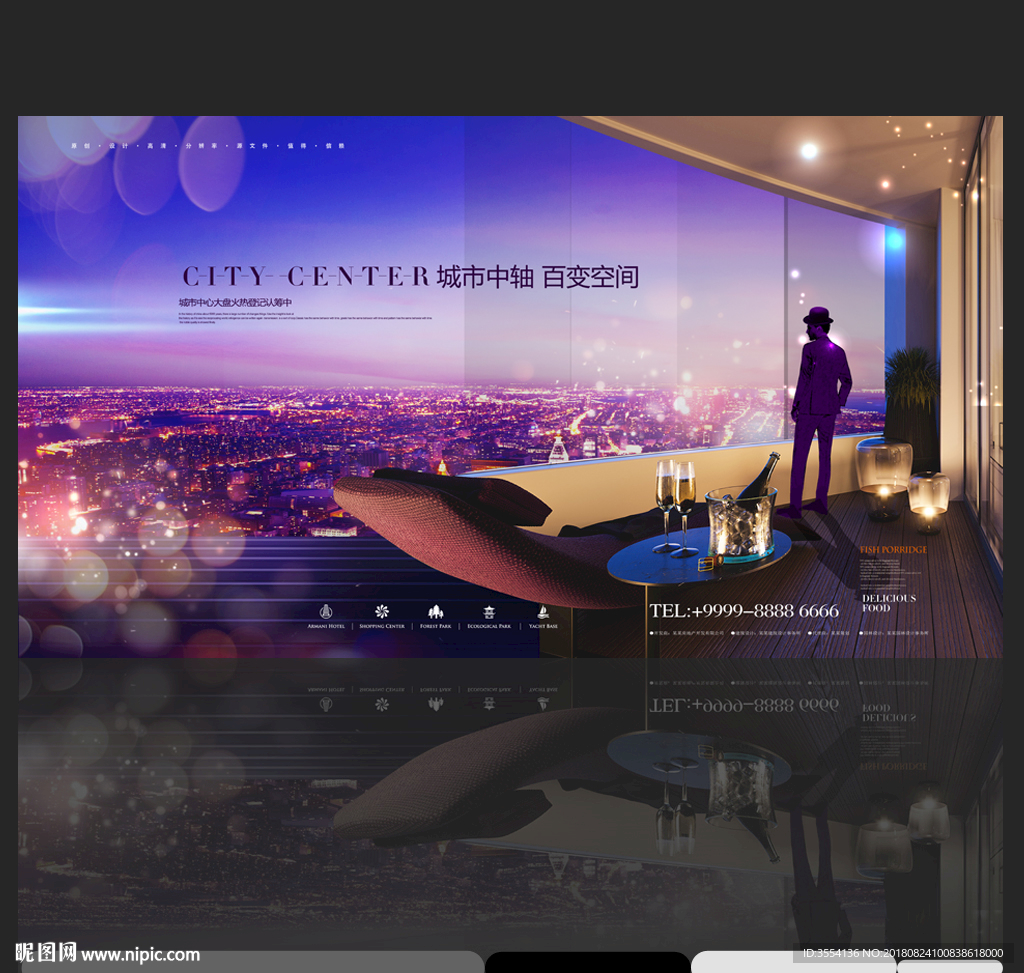Click the 'FISH PORRIDGE' orange heading
This screenshot has height=973, width=1024.
tap(893, 550)
